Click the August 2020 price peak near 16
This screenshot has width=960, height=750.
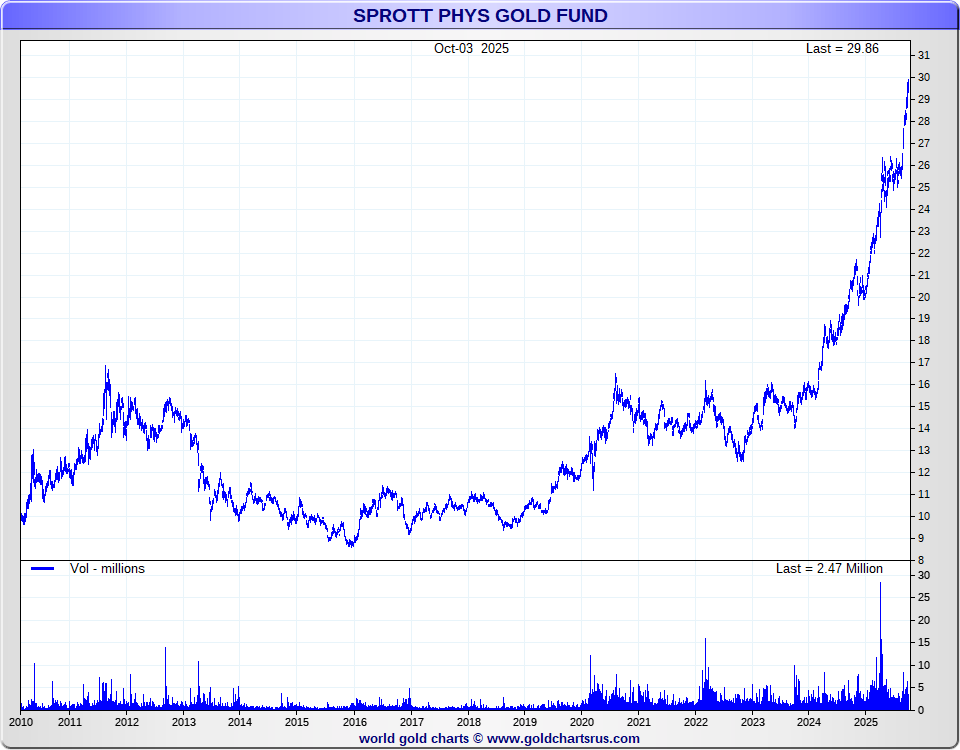(615, 375)
